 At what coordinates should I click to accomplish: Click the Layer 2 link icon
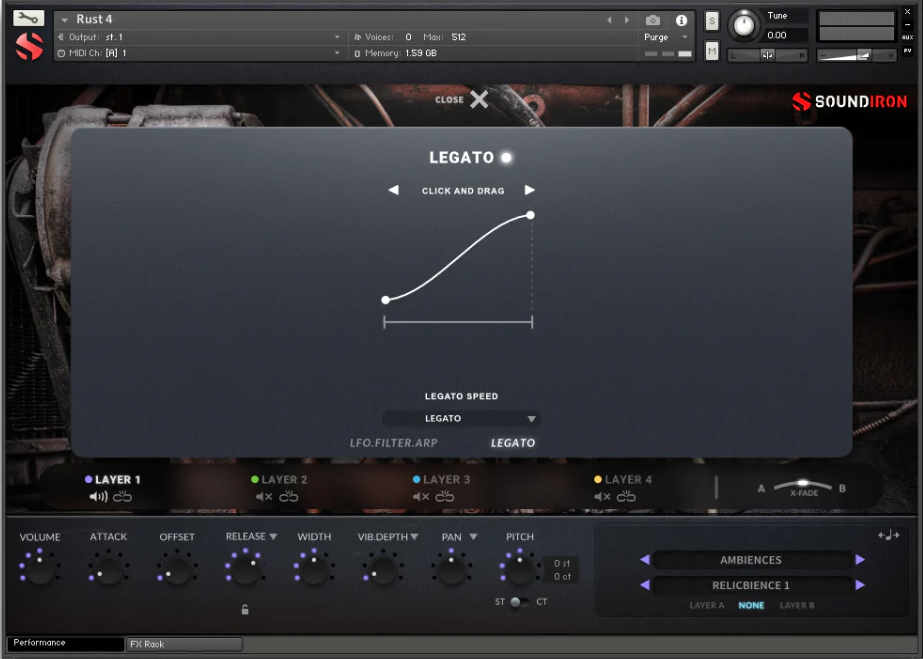pos(289,497)
